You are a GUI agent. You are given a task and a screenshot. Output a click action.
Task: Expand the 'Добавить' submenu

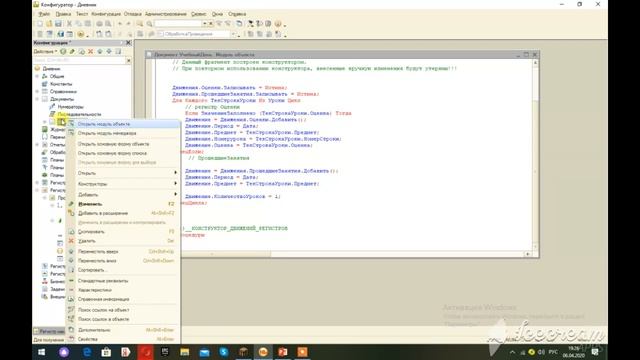(122, 194)
